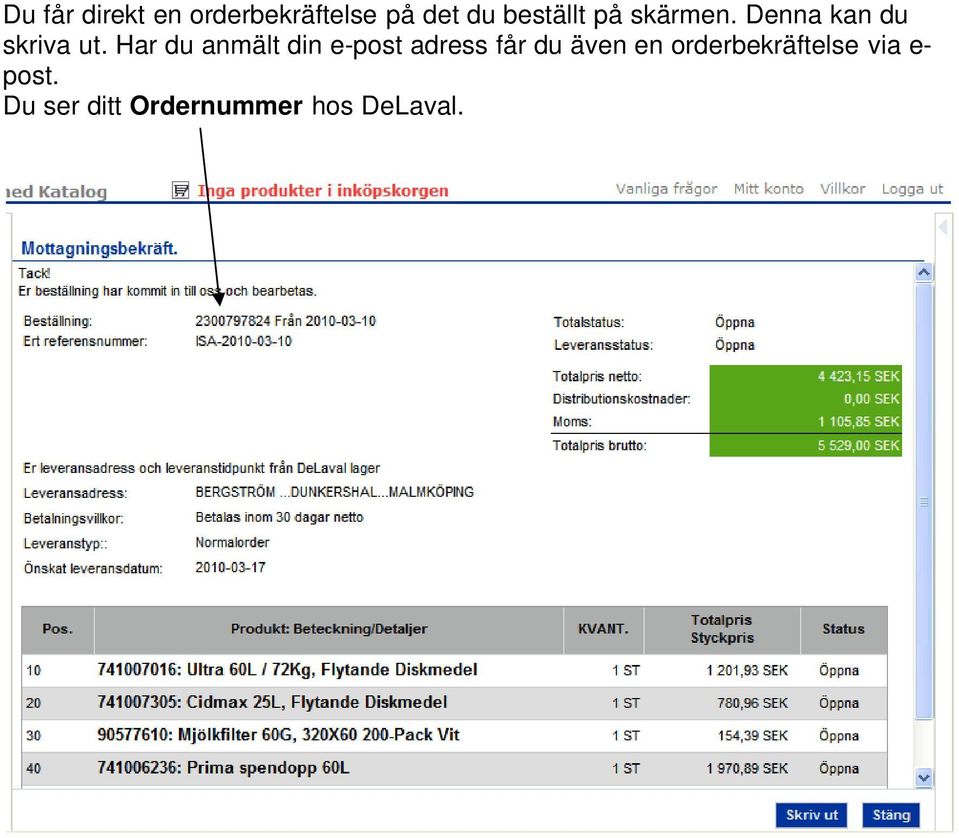Click delivery address BERGSTRÖM ...DUNKERSHAL...MALMKÖPING
Image resolution: width=959 pixels, height=838 pixels.
[x=335, y=492]
